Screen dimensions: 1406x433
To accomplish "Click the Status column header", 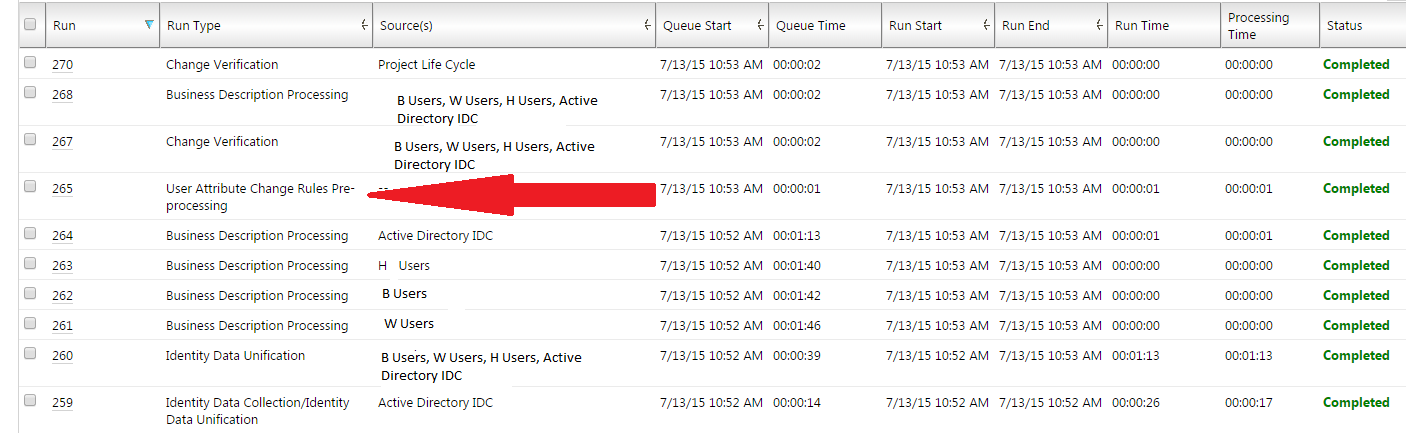I will 1344,26.
